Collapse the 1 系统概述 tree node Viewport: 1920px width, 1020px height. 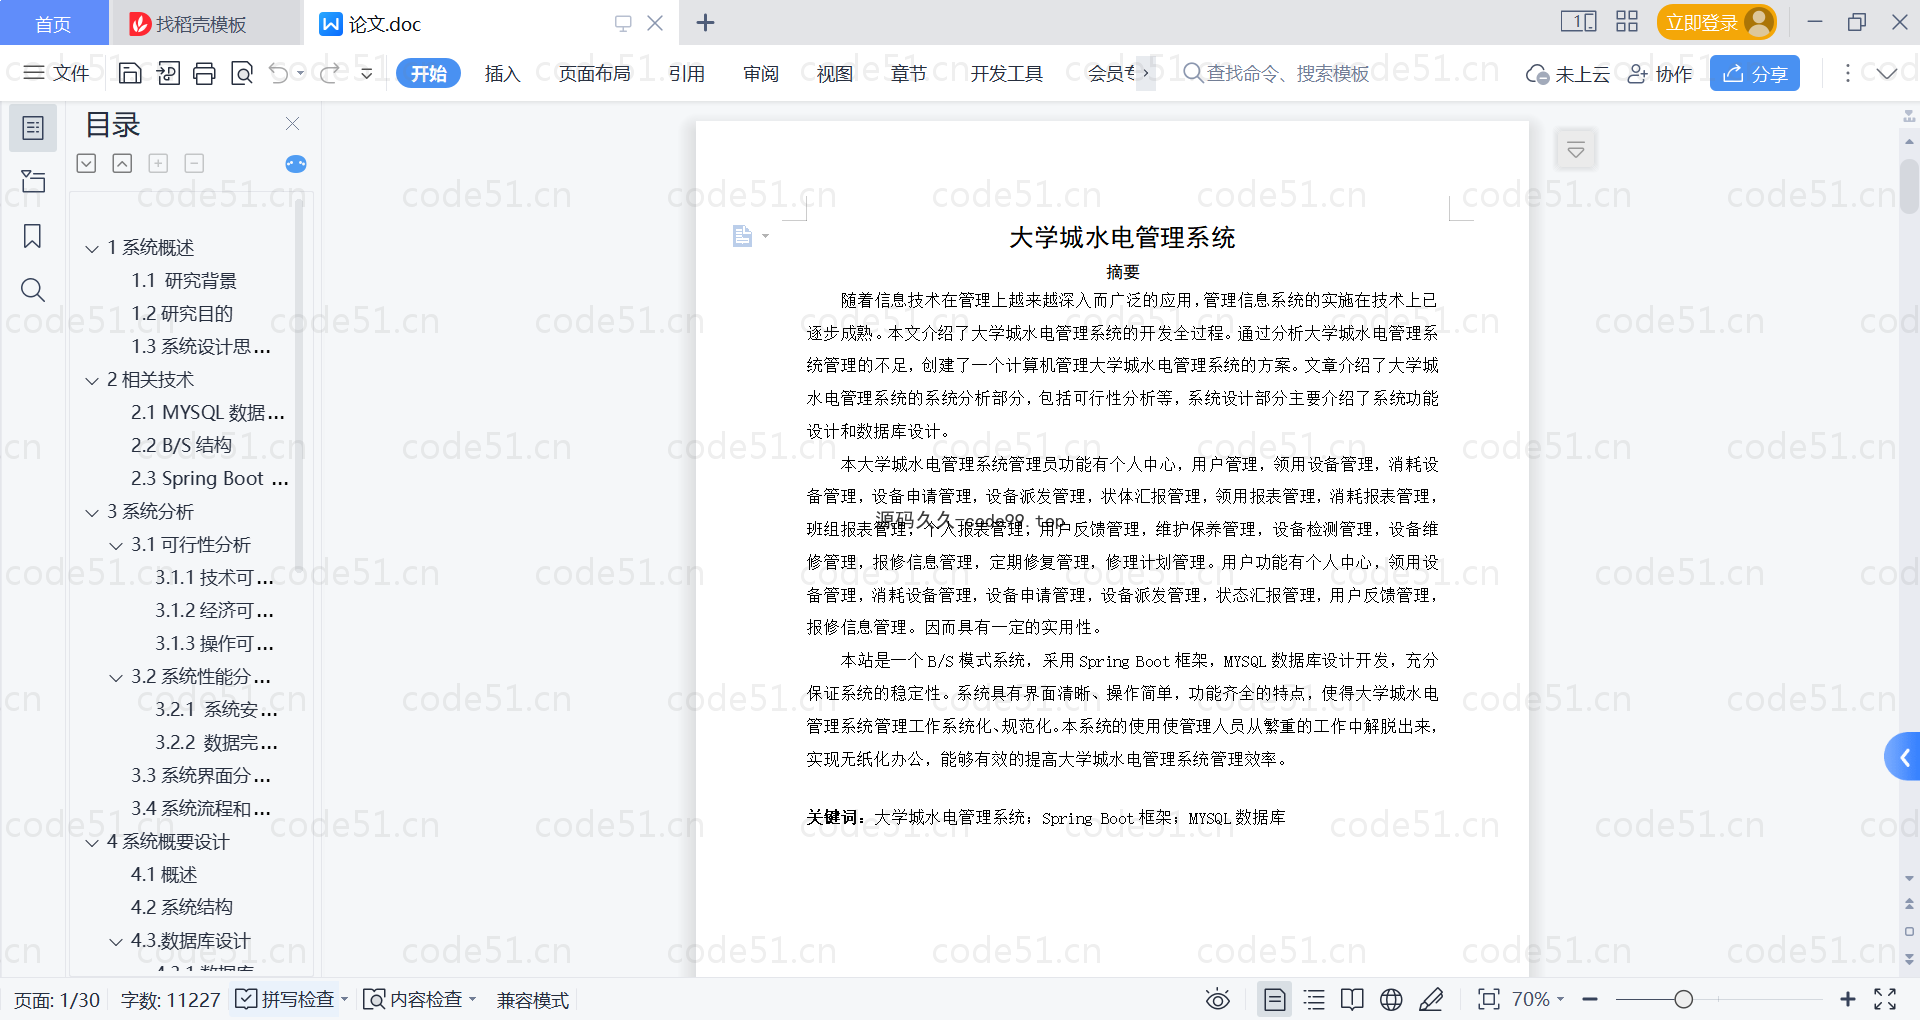(92, 248)
